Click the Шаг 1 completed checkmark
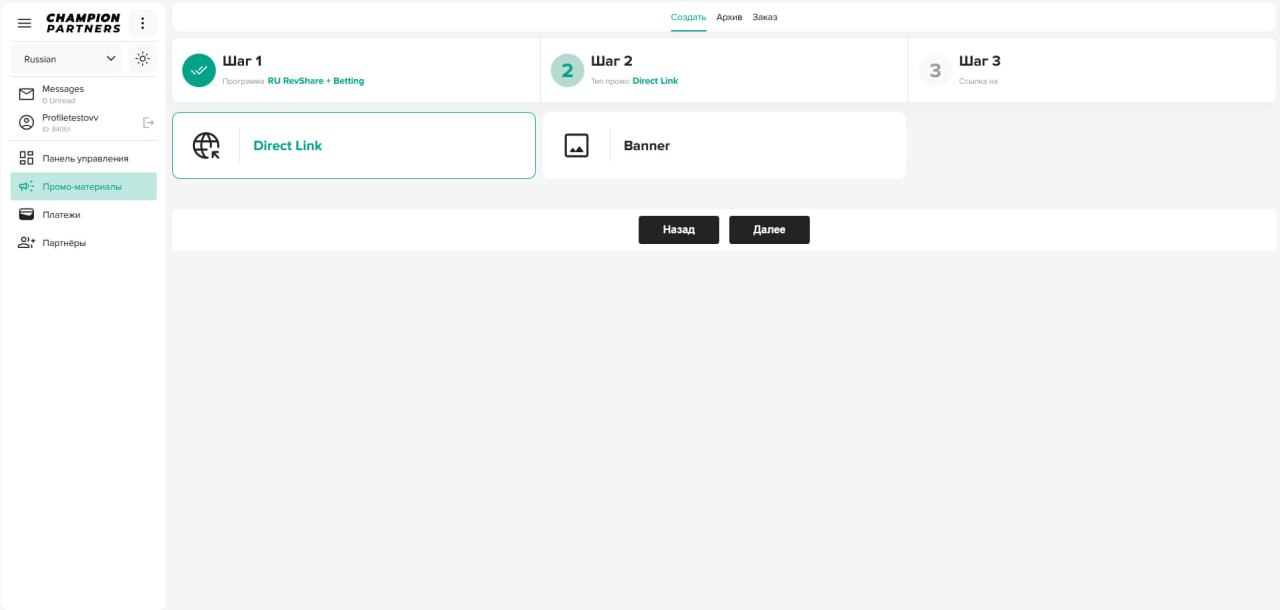1280x610 pixels. click(199, 70)
